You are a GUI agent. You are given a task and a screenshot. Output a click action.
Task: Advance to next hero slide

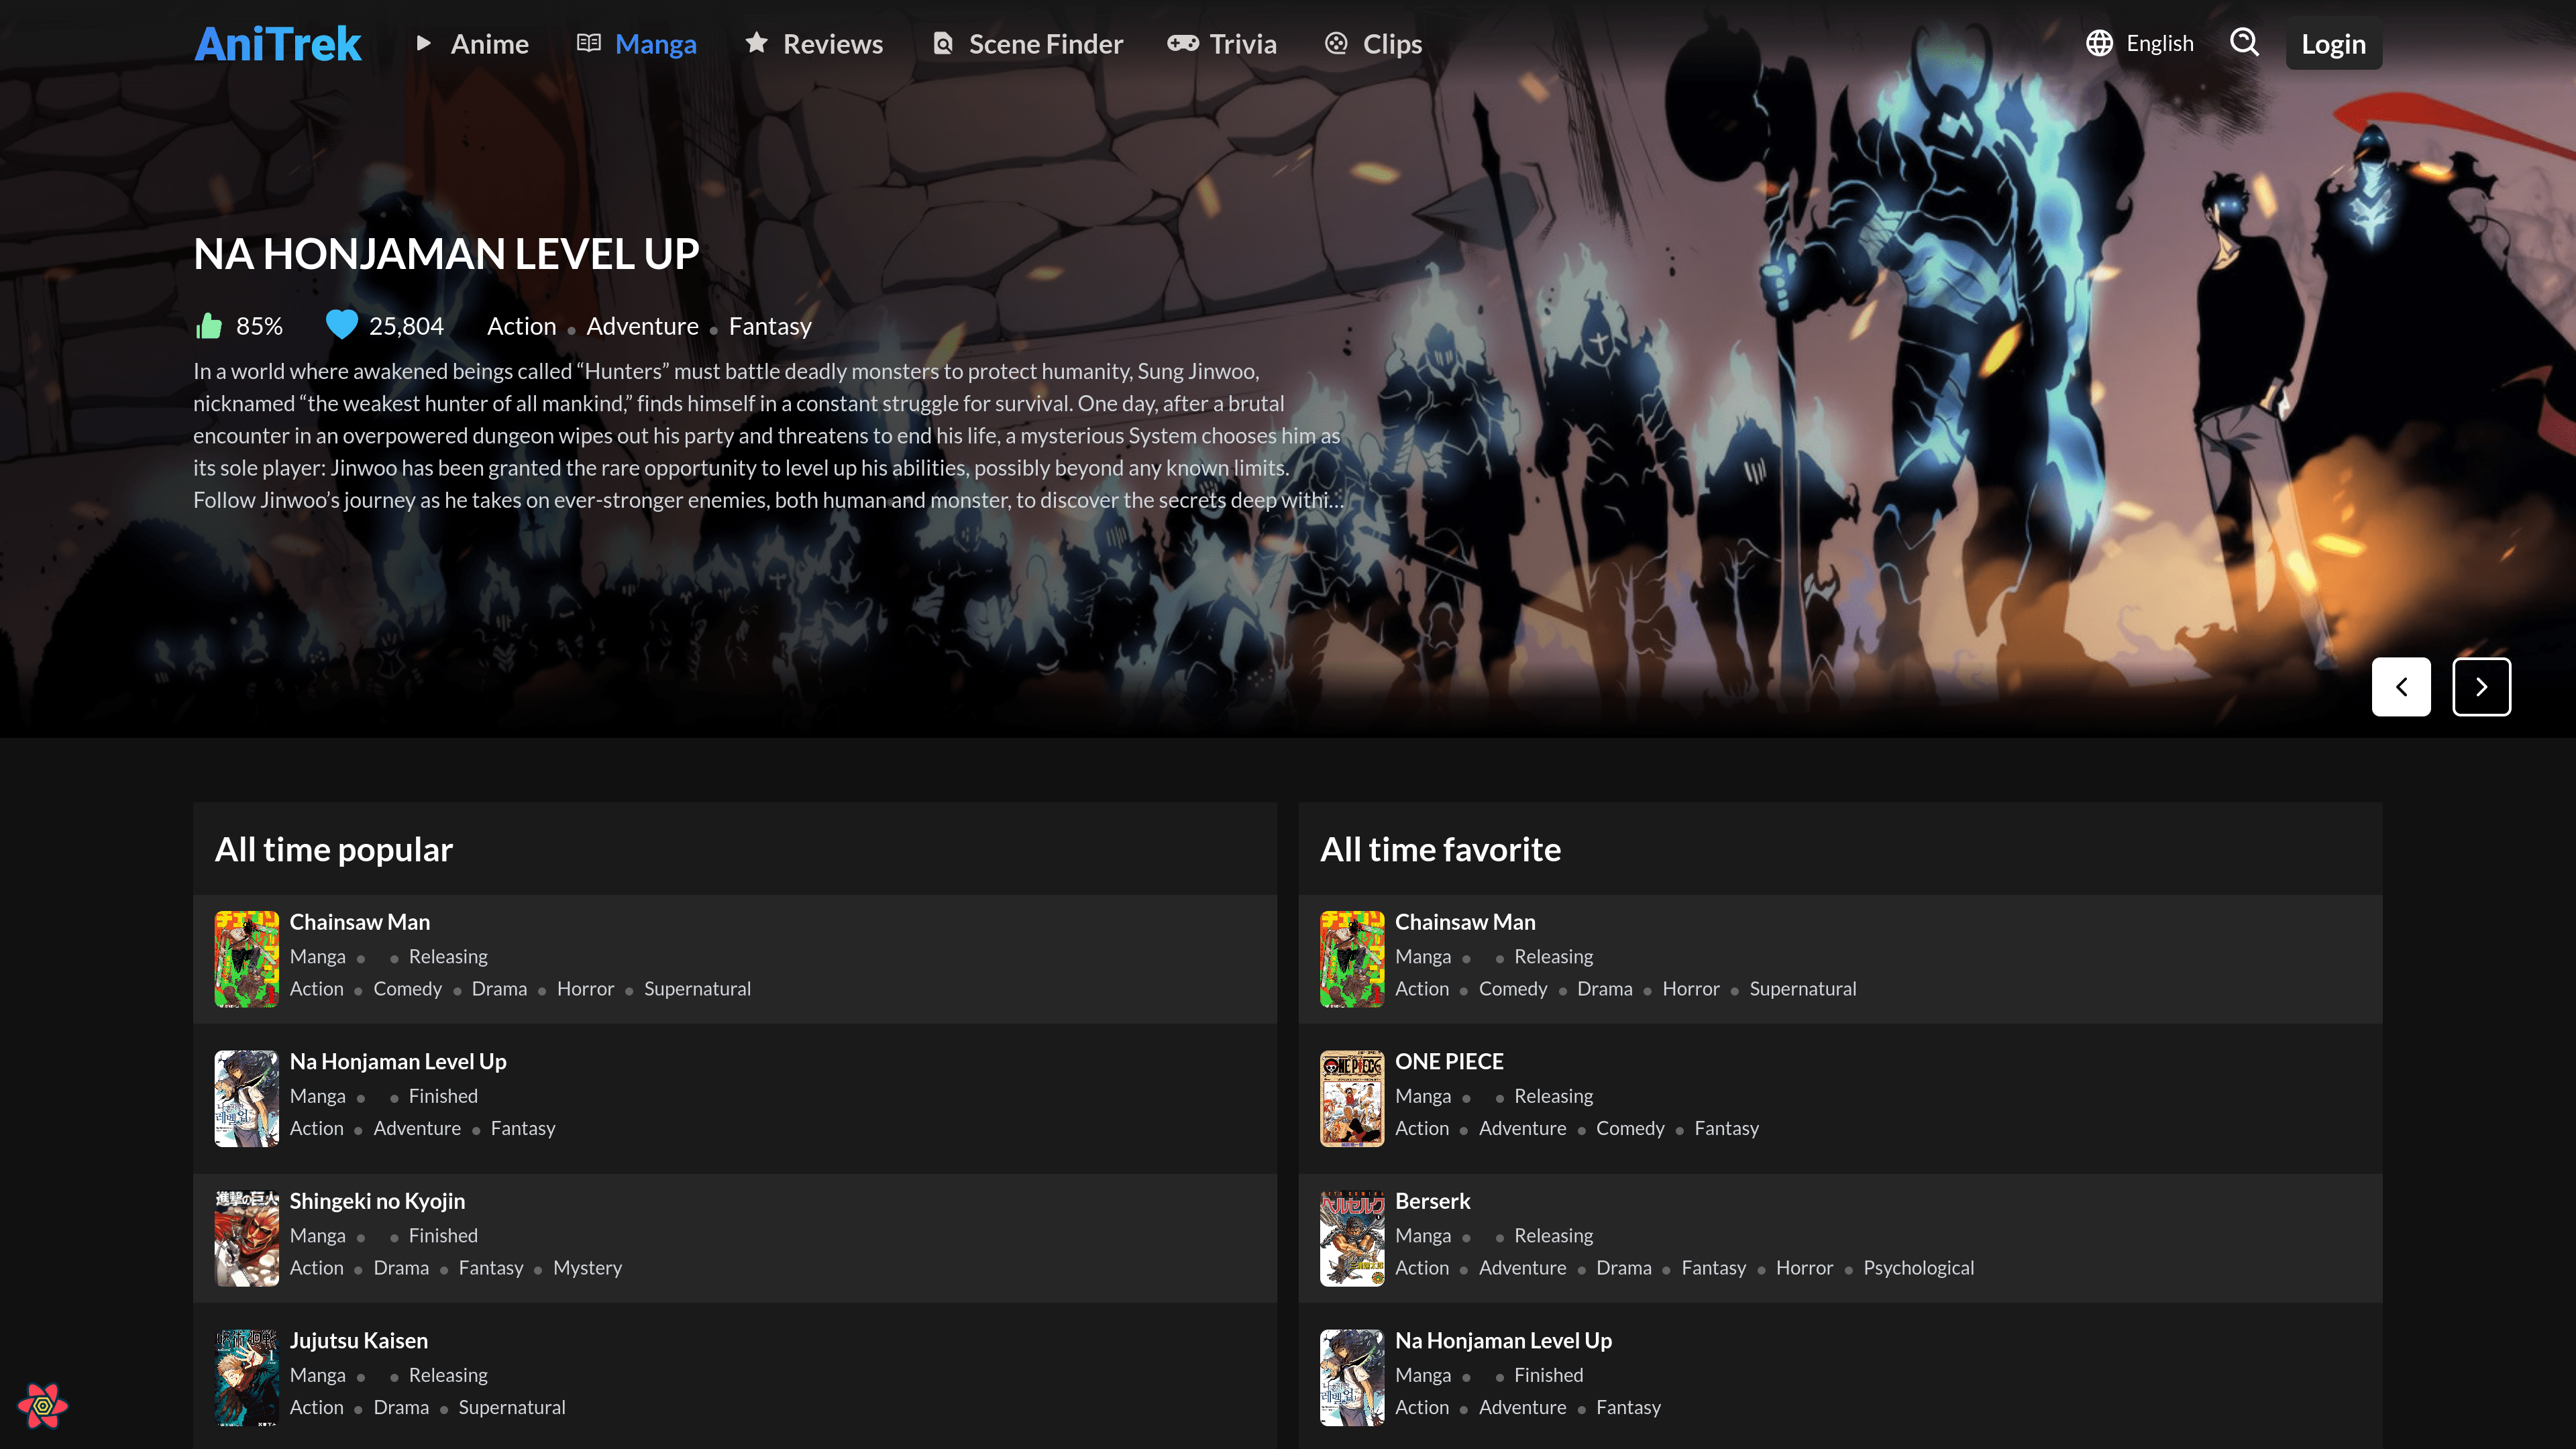point(2481,687)
